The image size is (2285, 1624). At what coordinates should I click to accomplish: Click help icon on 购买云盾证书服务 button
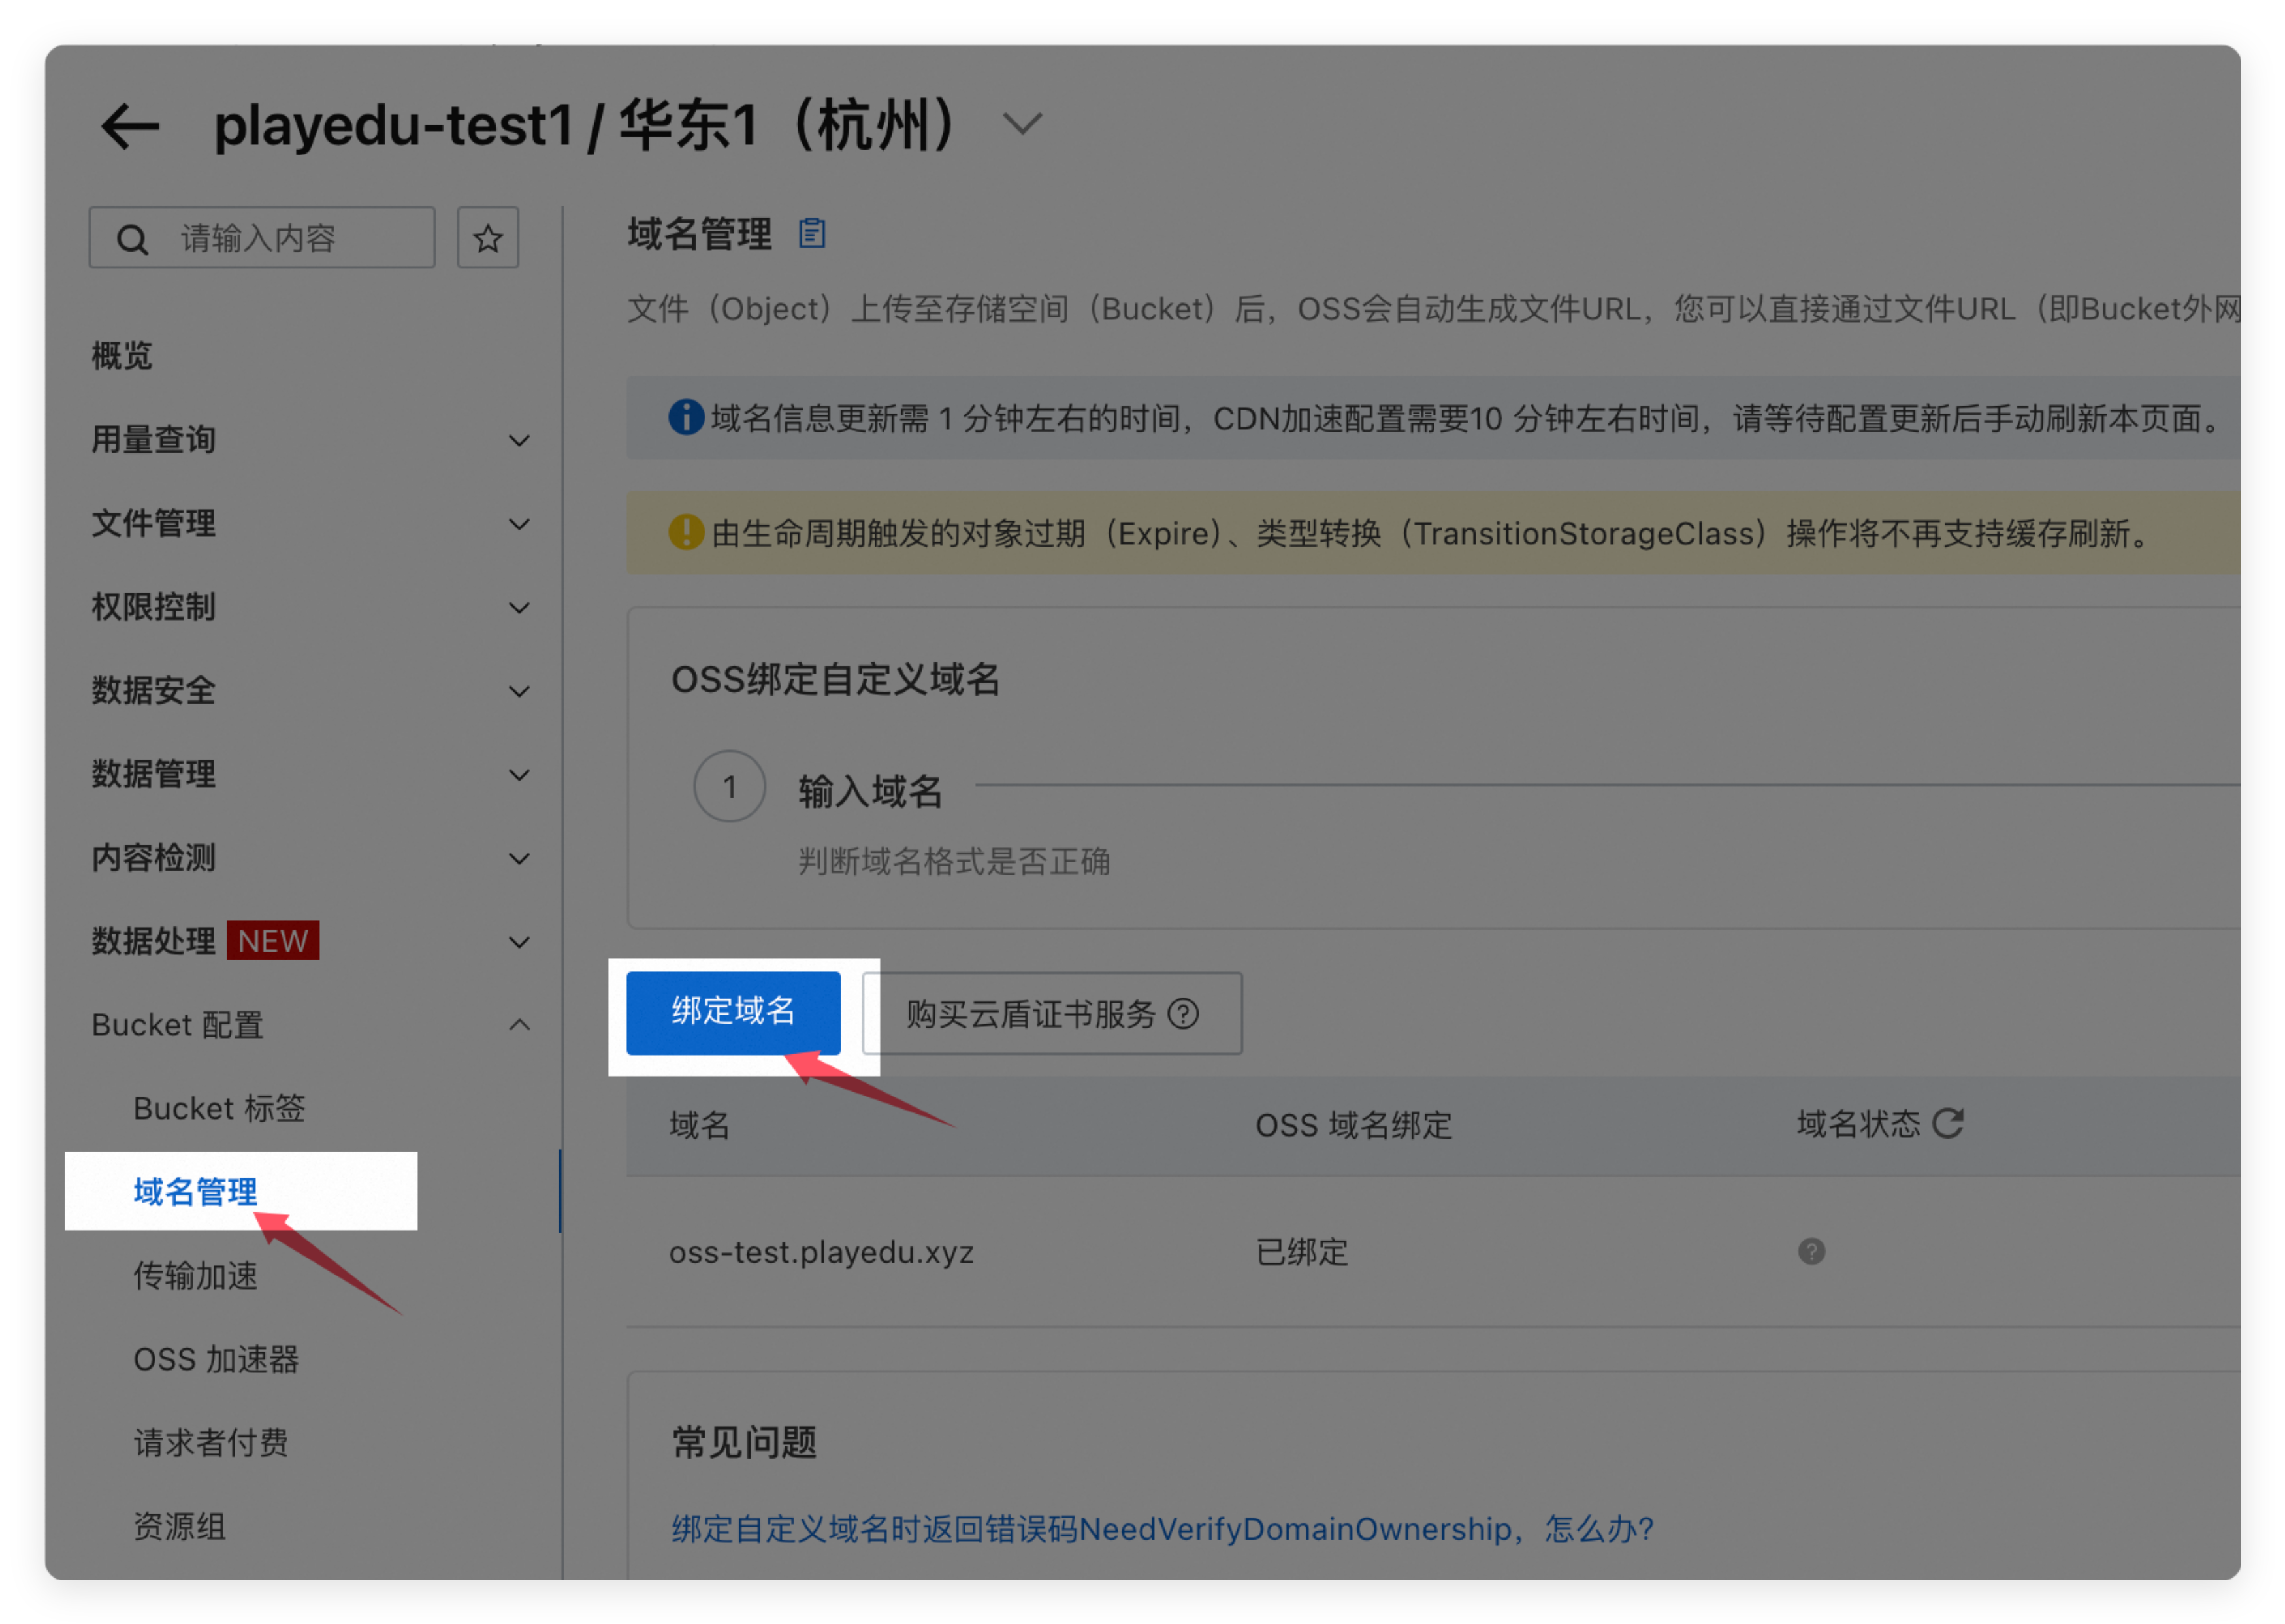tap(1183, 1014)
